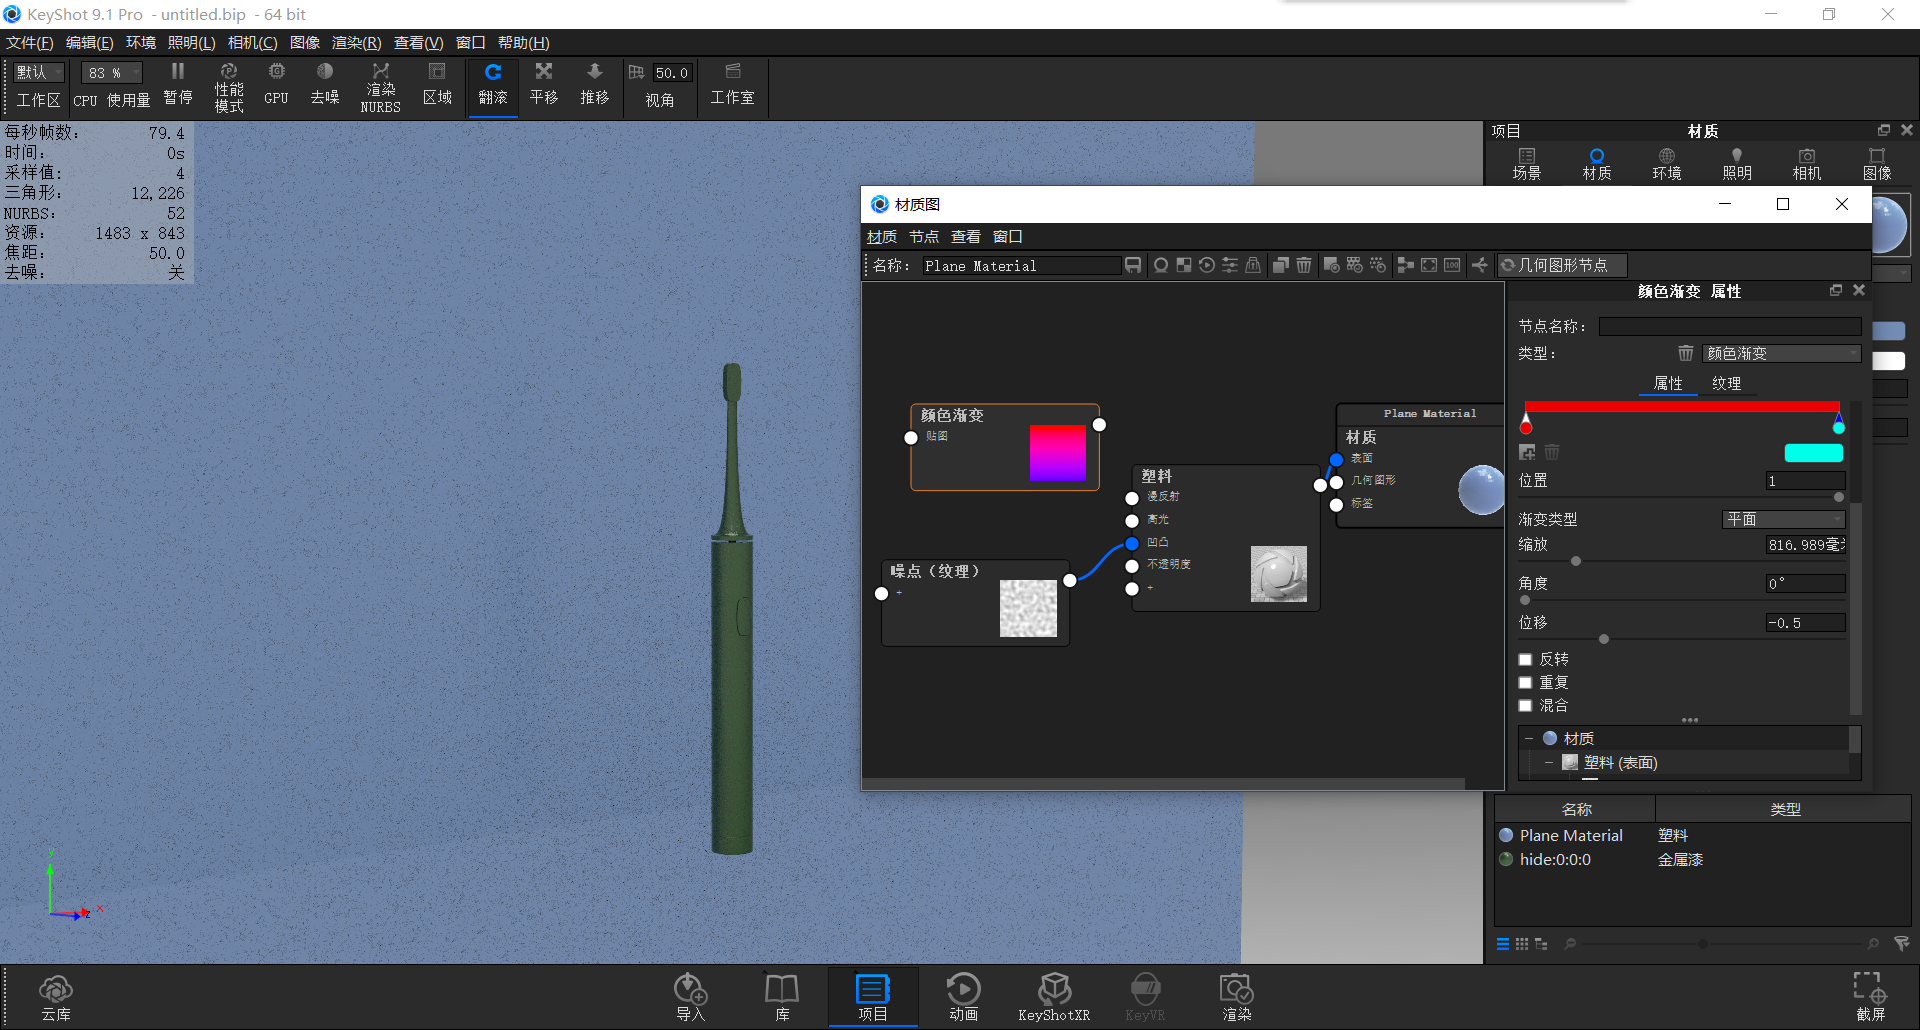Take a Screenshot (截屏)

[x=1871, y=997]
